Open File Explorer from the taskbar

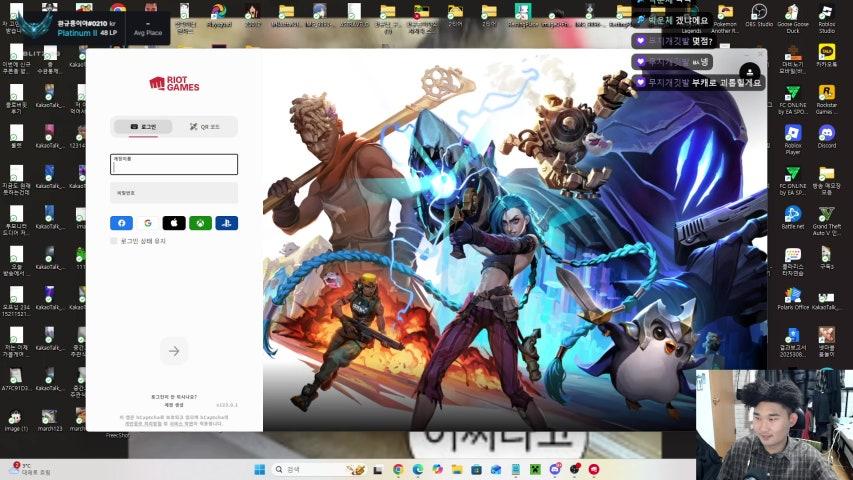point(457,470)
